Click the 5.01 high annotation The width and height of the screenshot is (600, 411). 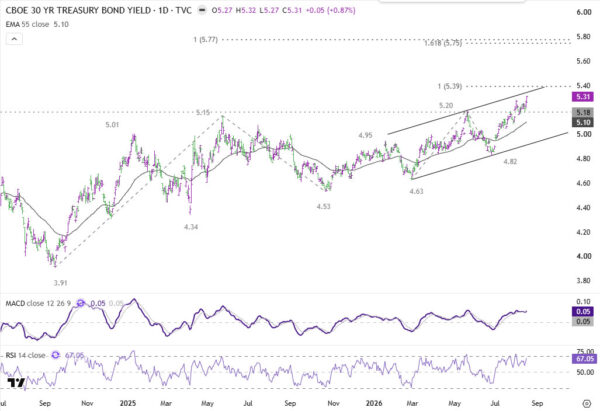coord(112,125)
